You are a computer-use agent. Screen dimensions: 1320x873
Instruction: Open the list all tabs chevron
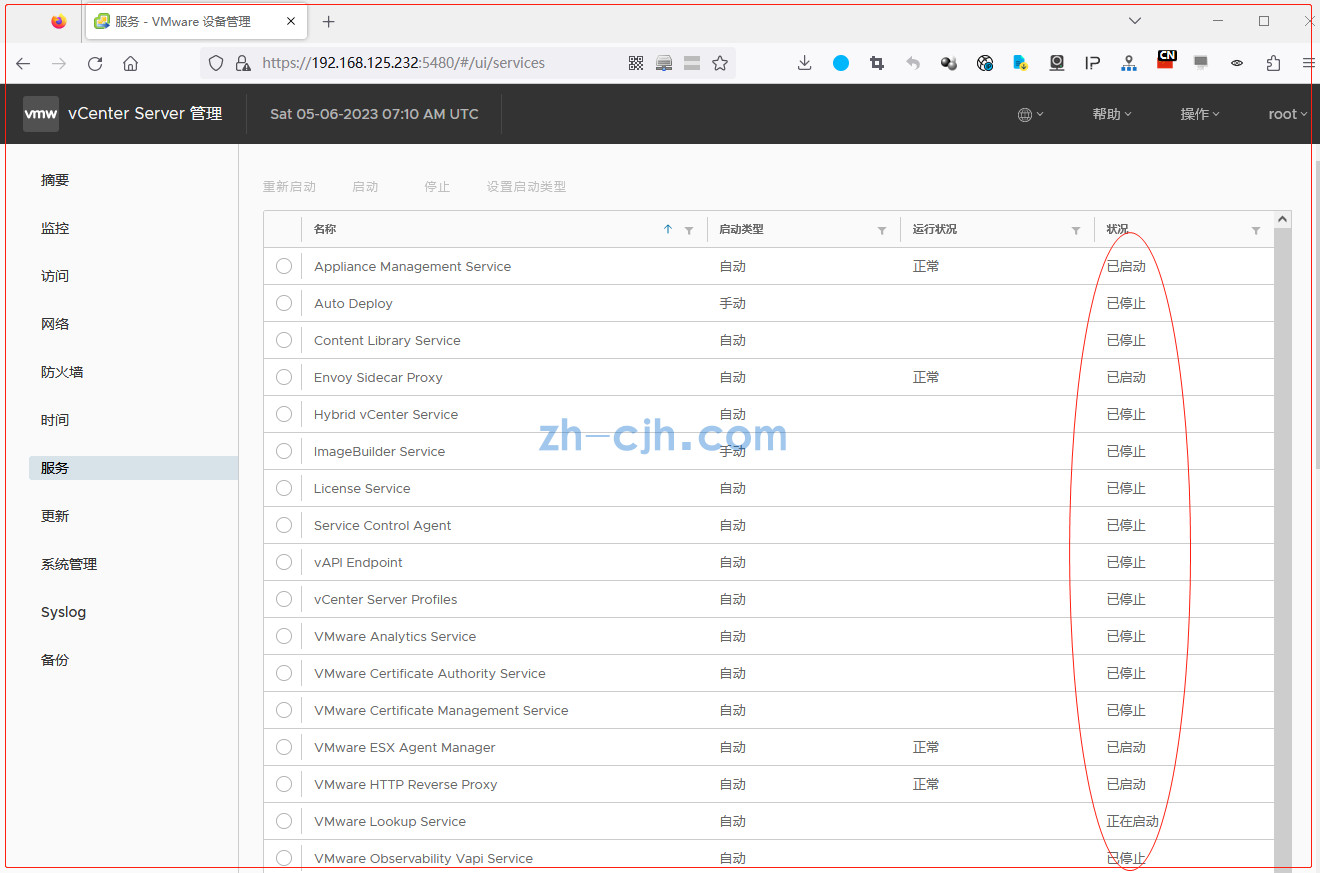pos(1135,21)
